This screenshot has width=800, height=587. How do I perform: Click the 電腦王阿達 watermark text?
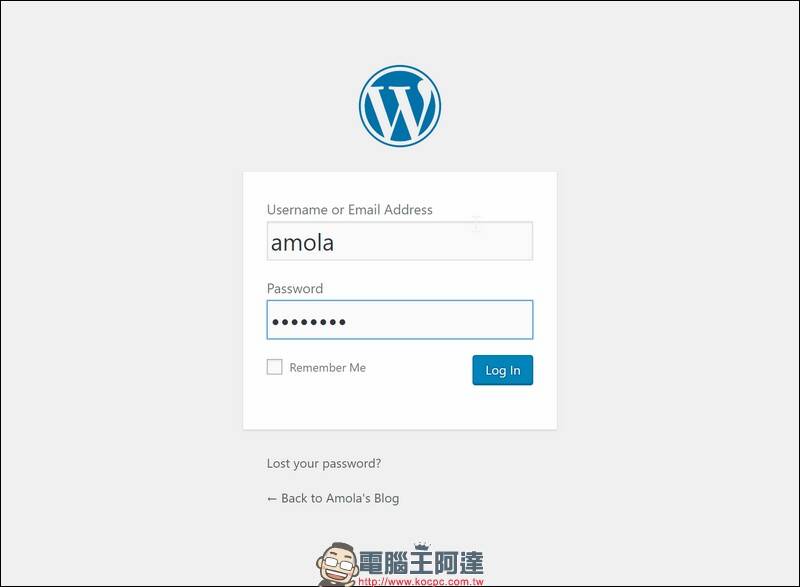421,564
